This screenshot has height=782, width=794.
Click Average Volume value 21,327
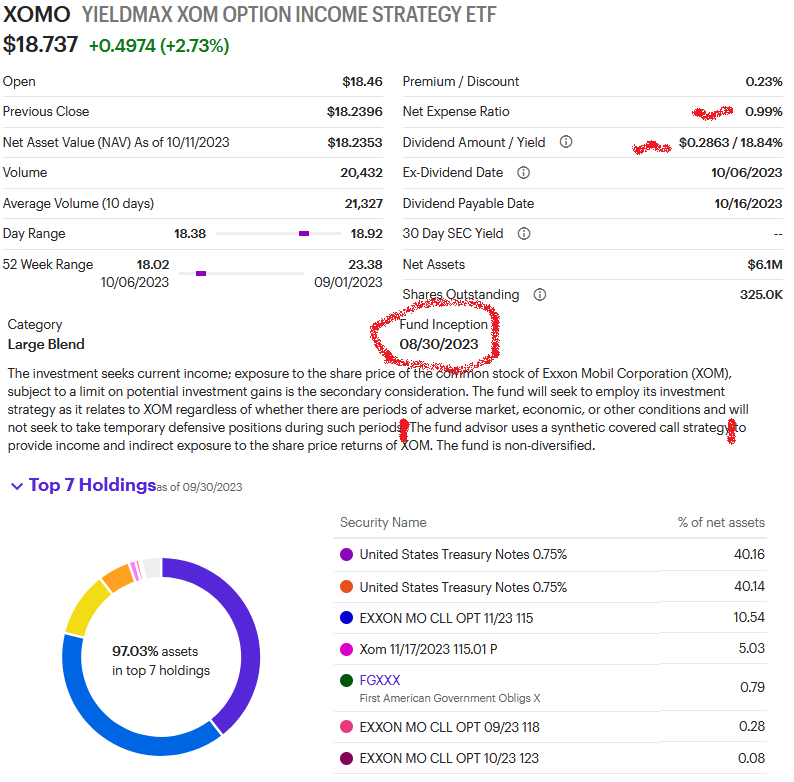click(364, 204)
